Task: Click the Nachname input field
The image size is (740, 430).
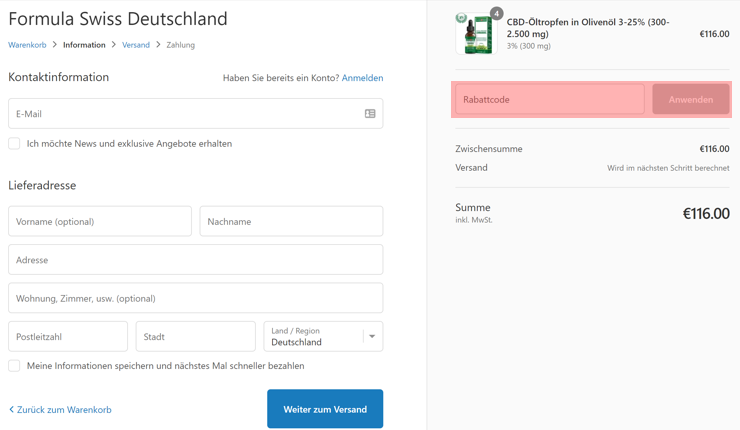Action: click(291, 222)
